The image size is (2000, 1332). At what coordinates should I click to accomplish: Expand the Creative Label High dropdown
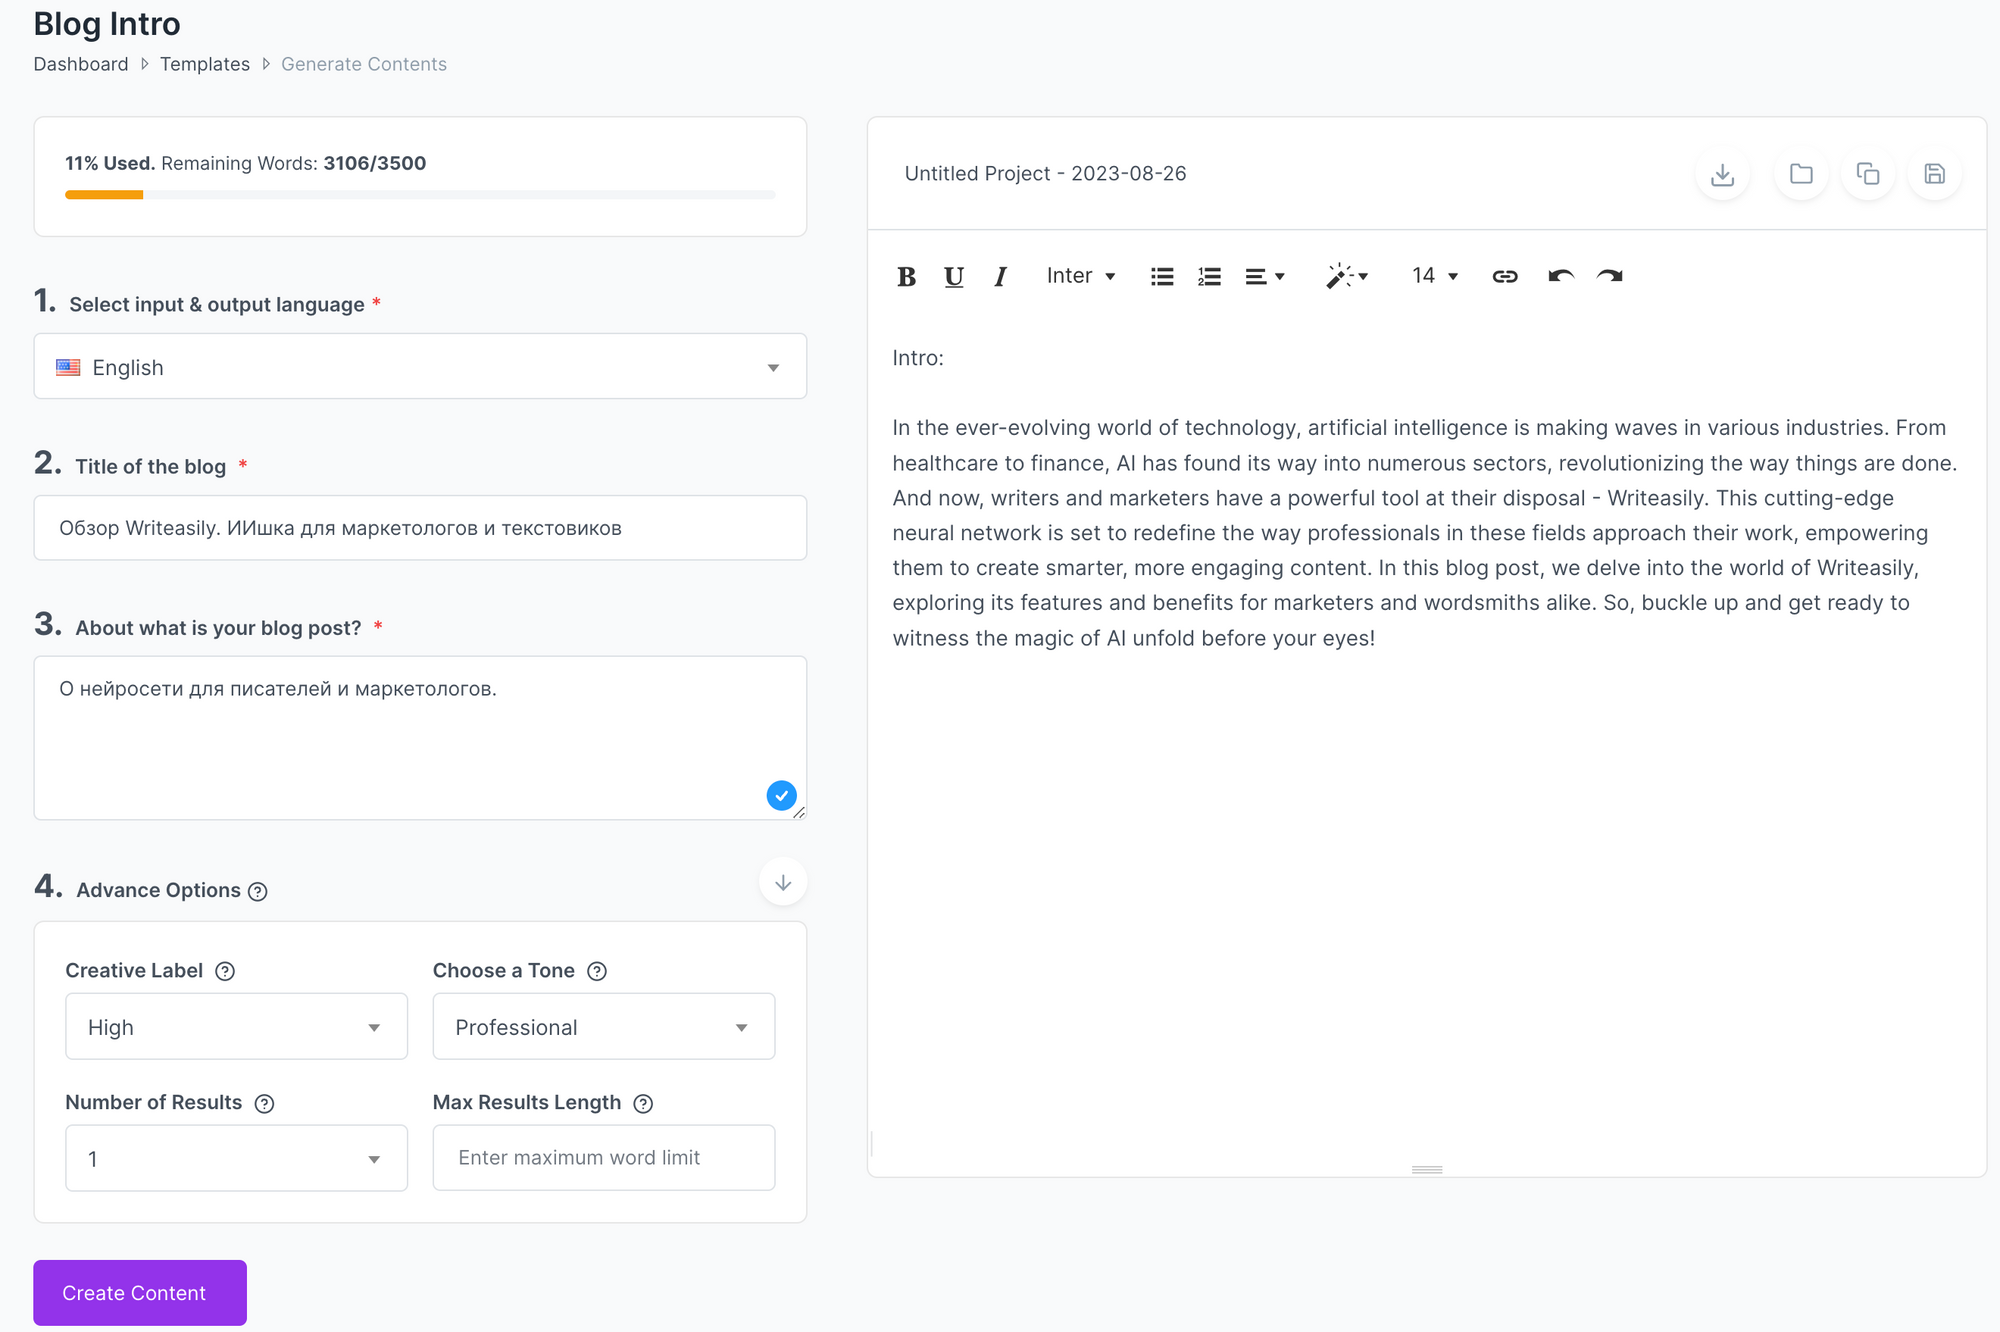pyautogui.click(x=236, y=1027)
